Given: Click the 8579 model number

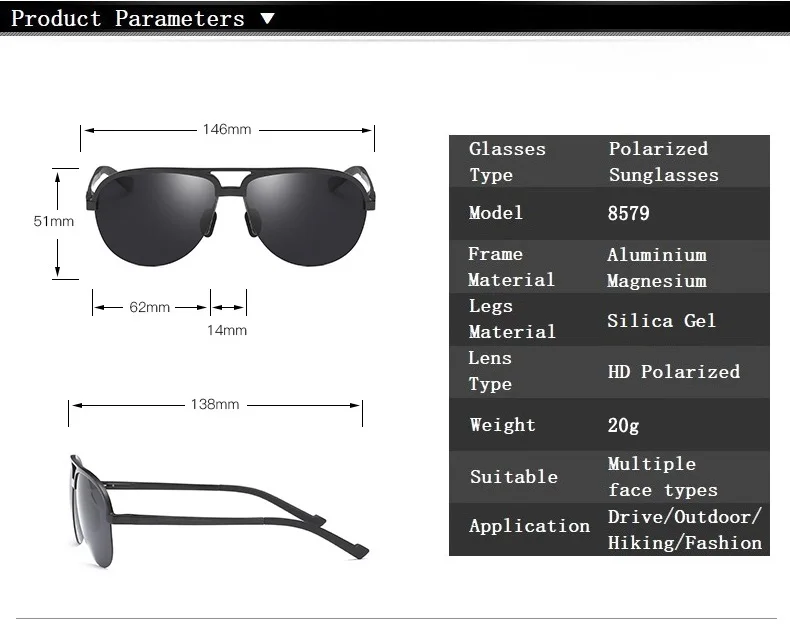Looking at the screenshot, I should [x=628, y=213].
